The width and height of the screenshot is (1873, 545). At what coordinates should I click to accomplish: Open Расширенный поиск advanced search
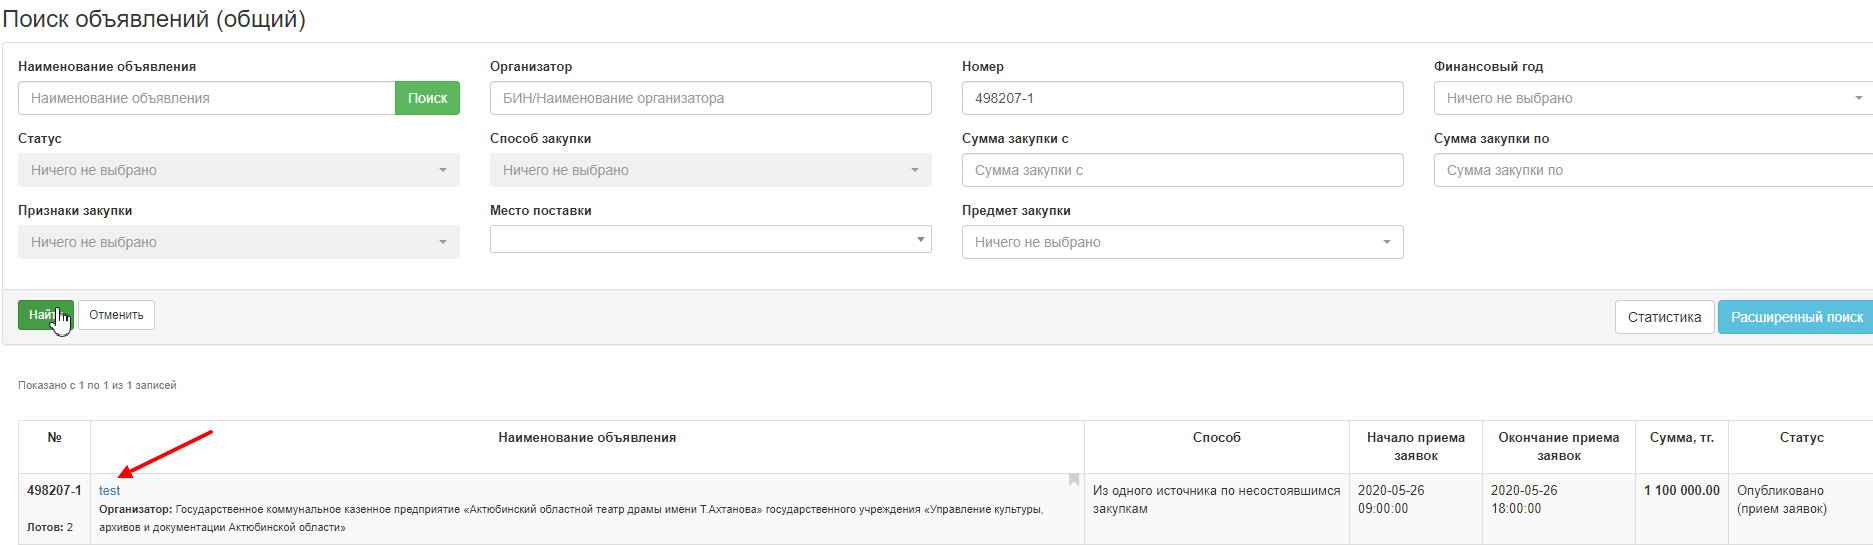coord(1796,317)
